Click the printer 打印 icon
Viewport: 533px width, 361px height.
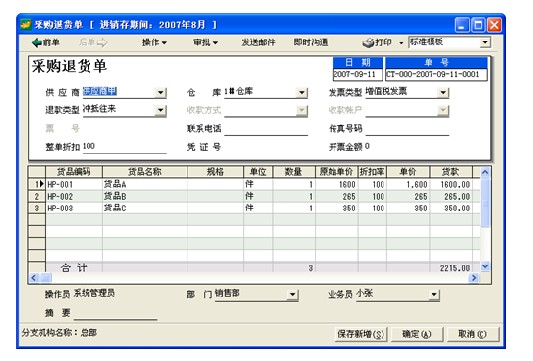[x=368, y=43]
